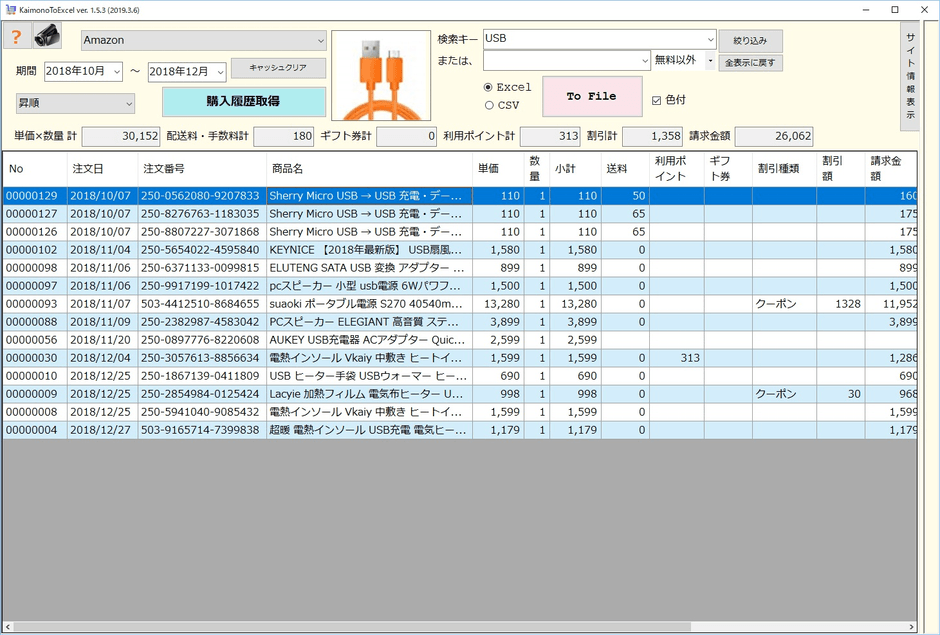This screenshot has height=635, width=940.
Task: Expand the または secondary search key combo box
Action: [x=645, y=61]
